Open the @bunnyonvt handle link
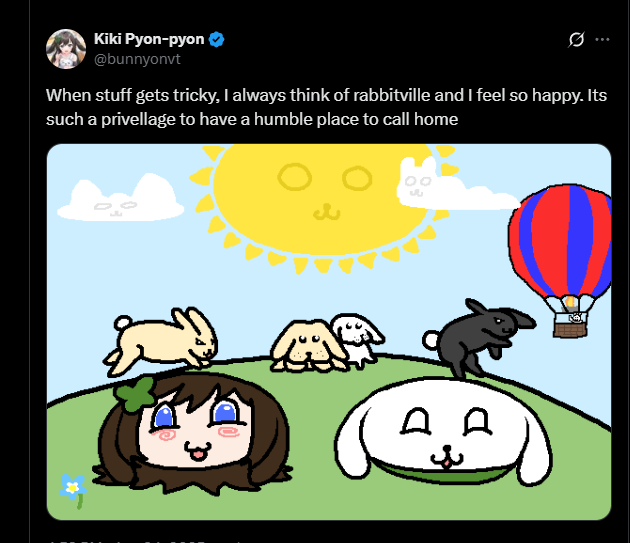Screen dimensions: 630x543 [137, 59]
